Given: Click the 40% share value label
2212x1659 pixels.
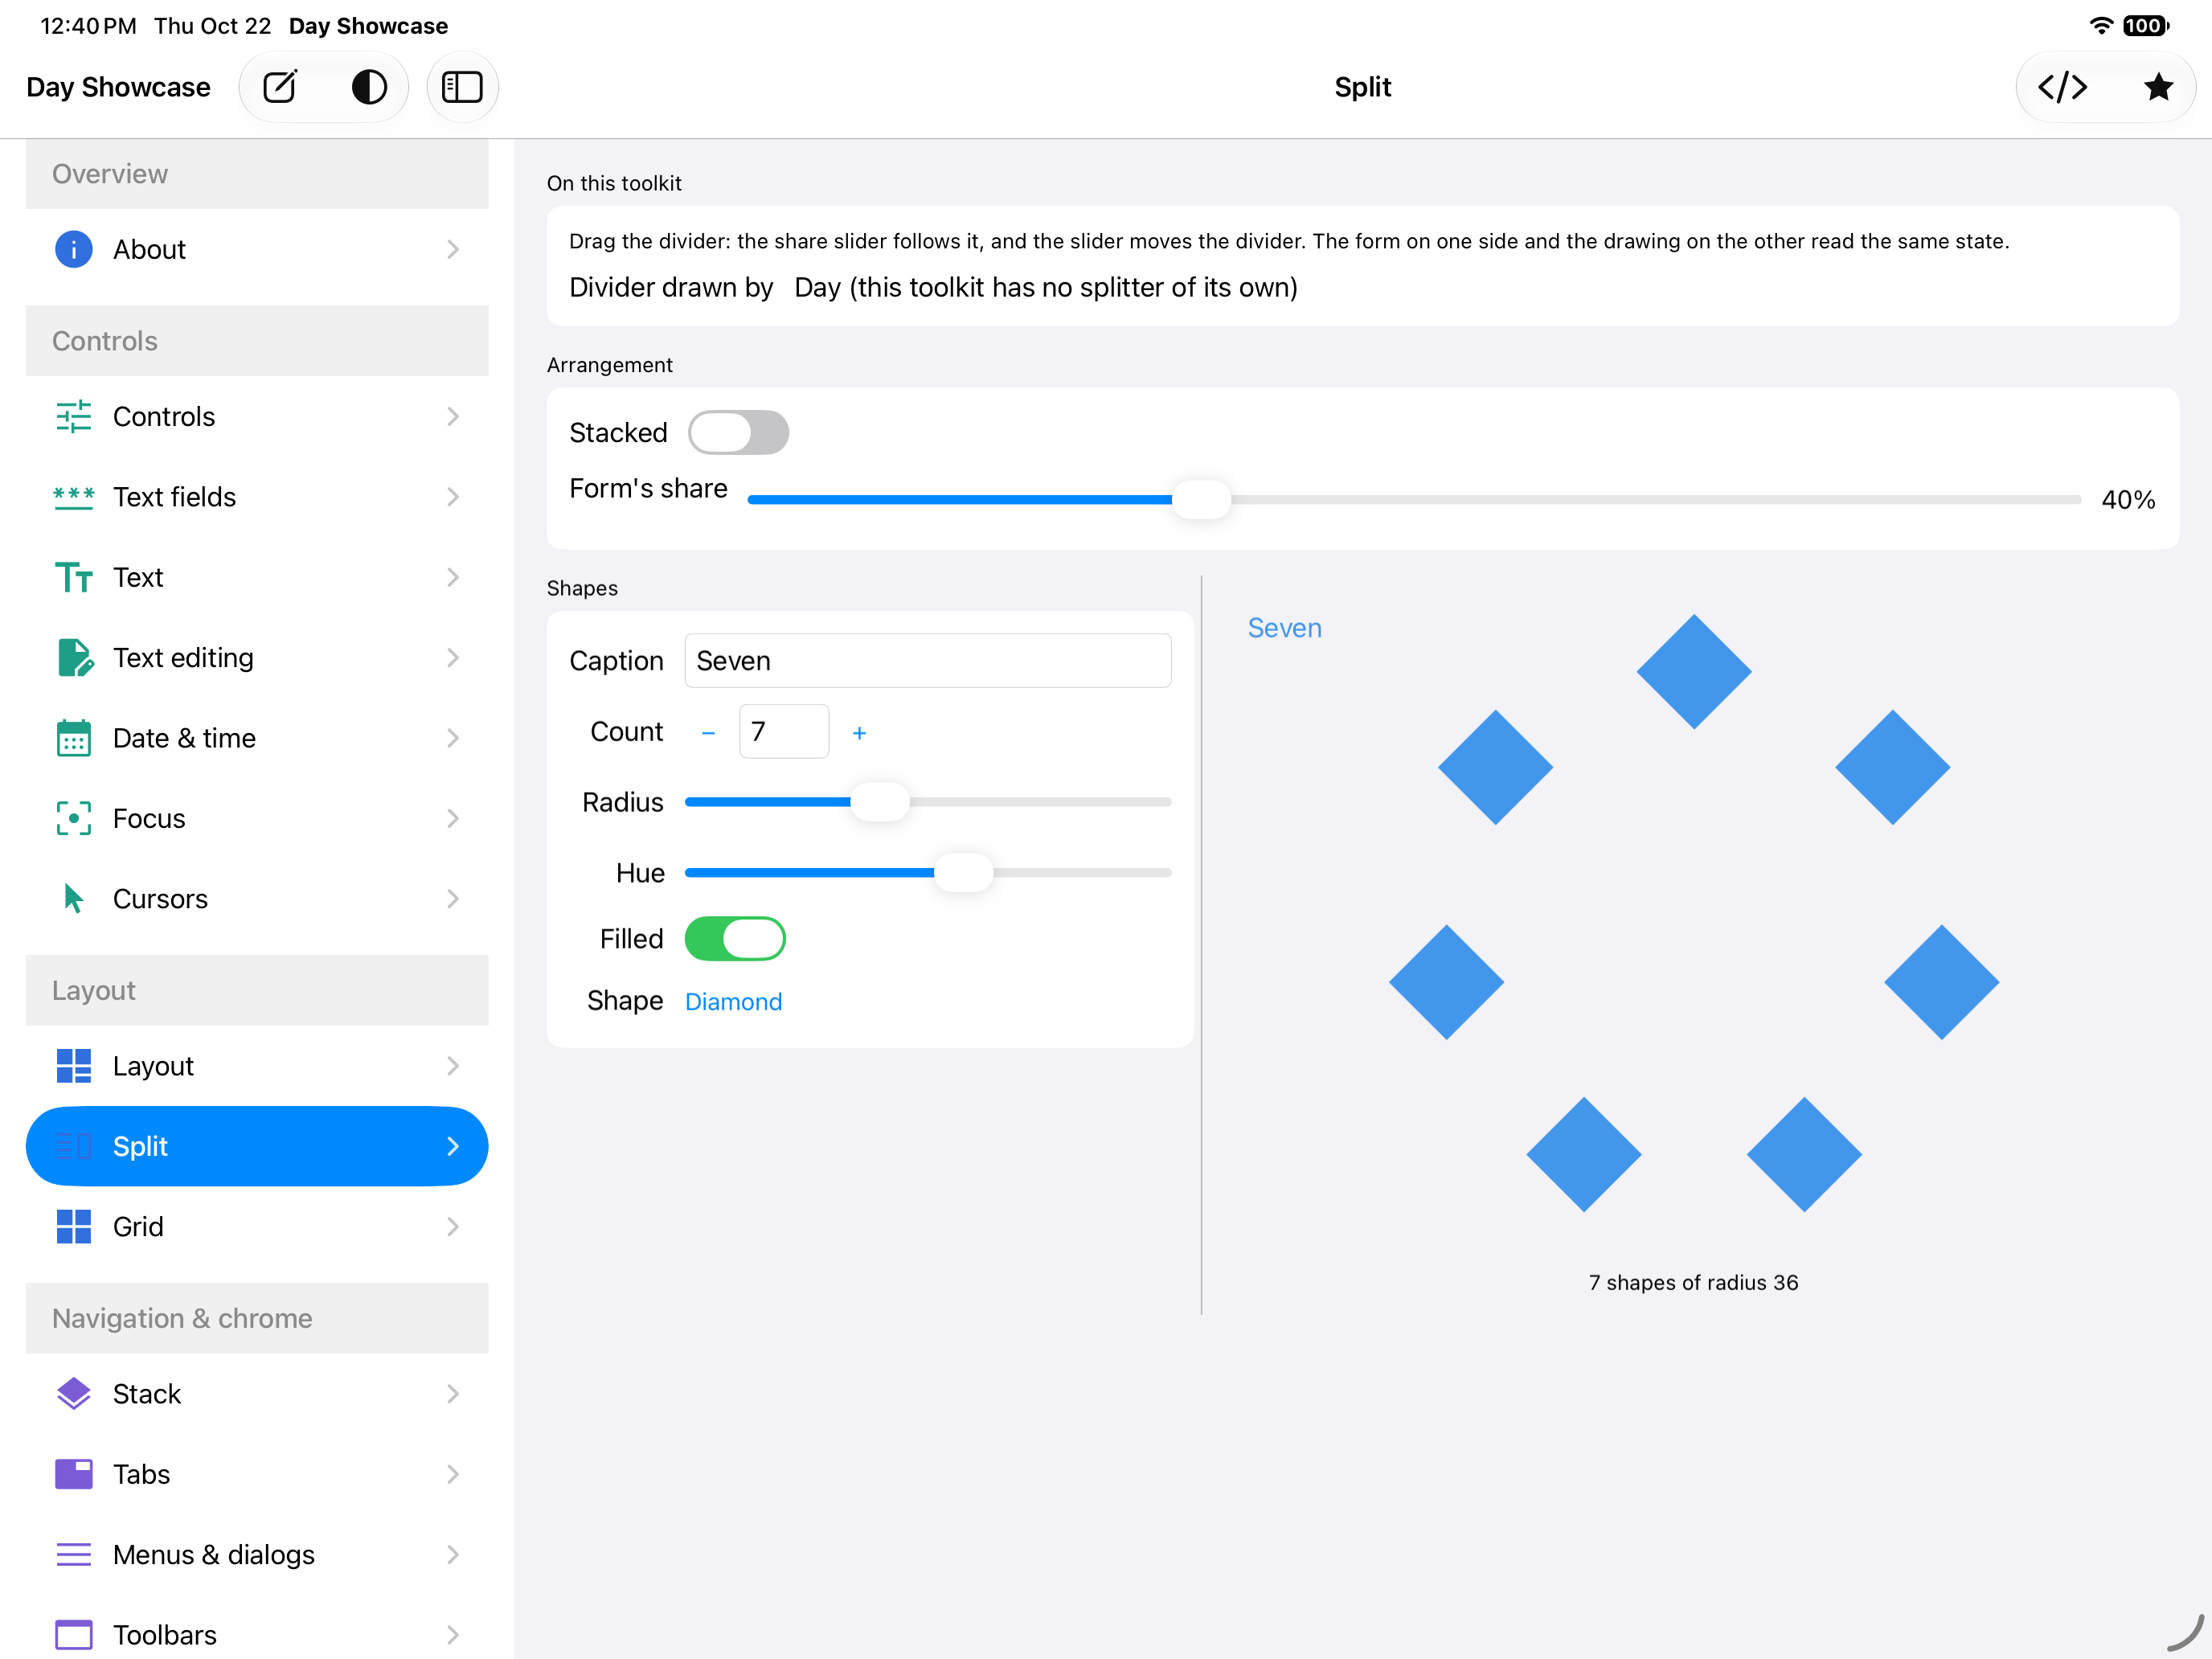Looking at the screenshot, I should (2128, 499).
